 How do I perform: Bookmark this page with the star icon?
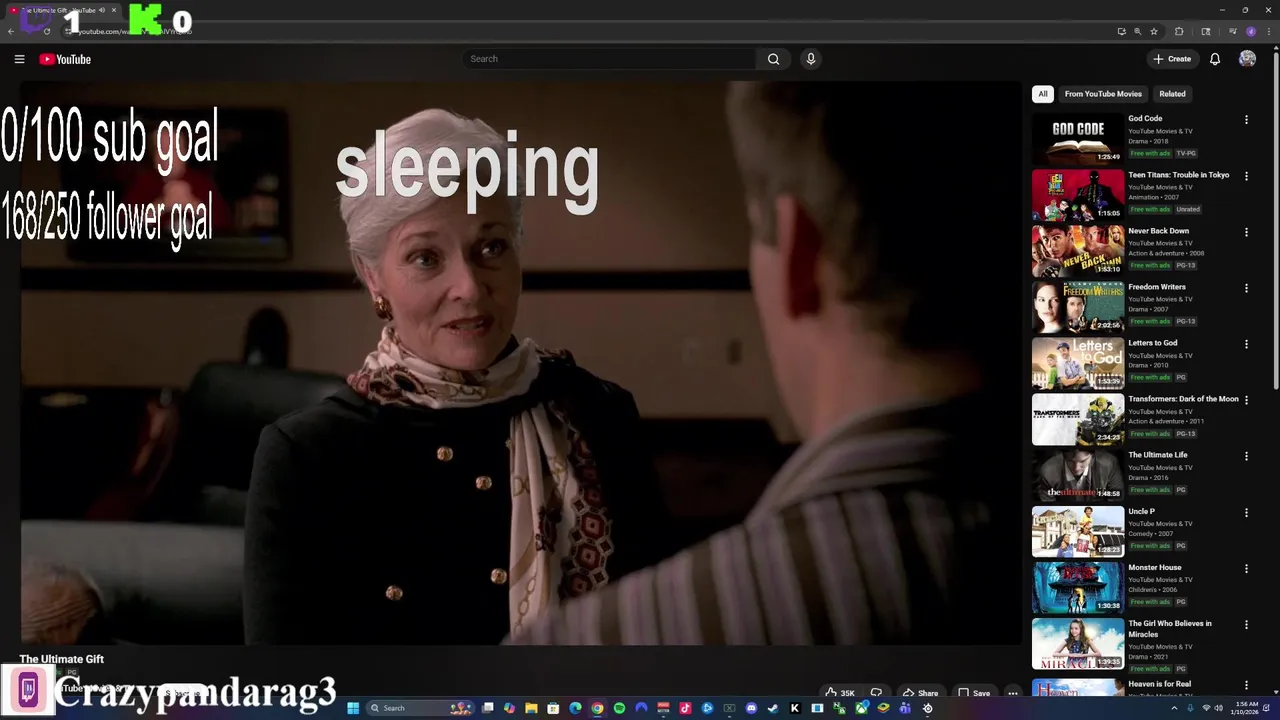[1153, 31]
